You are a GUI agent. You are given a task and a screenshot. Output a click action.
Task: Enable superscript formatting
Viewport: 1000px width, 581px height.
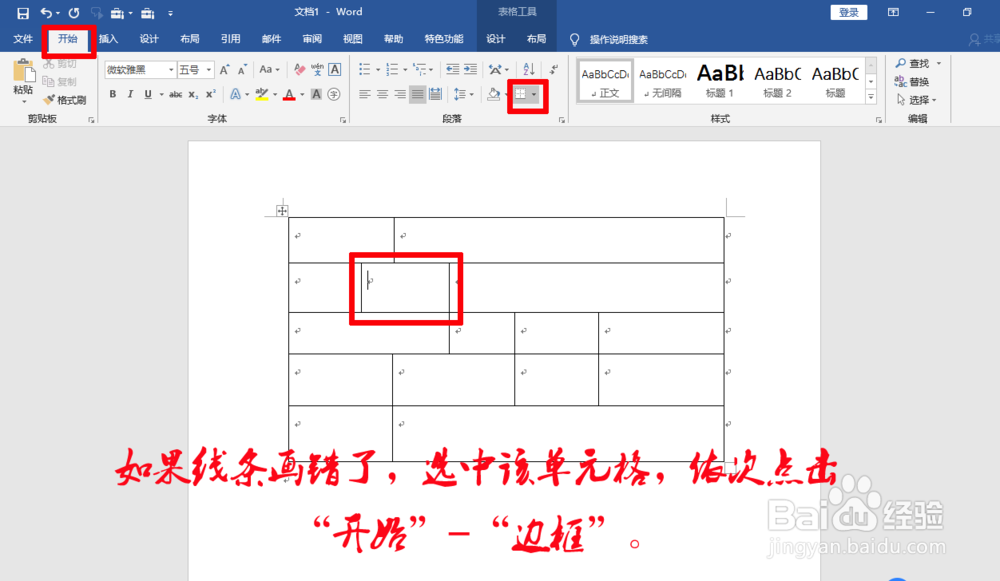(x=210, y=93)
